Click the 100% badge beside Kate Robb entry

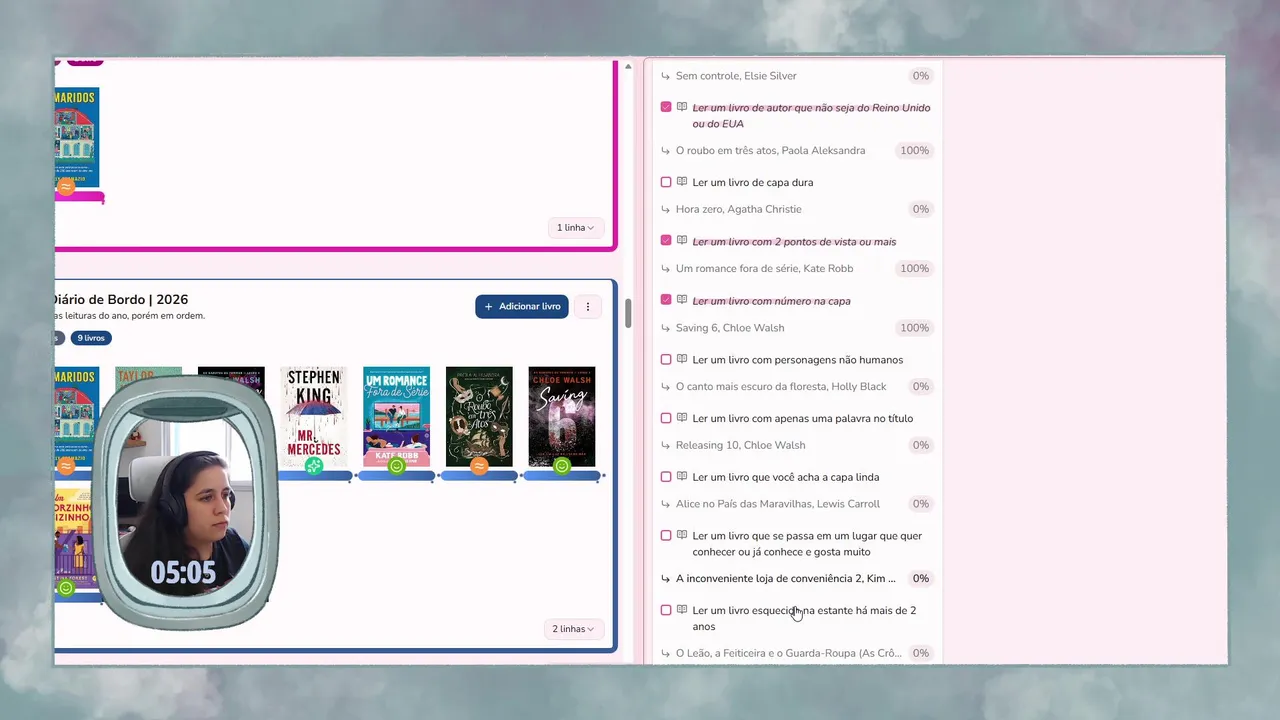click(x=914, y=269)
